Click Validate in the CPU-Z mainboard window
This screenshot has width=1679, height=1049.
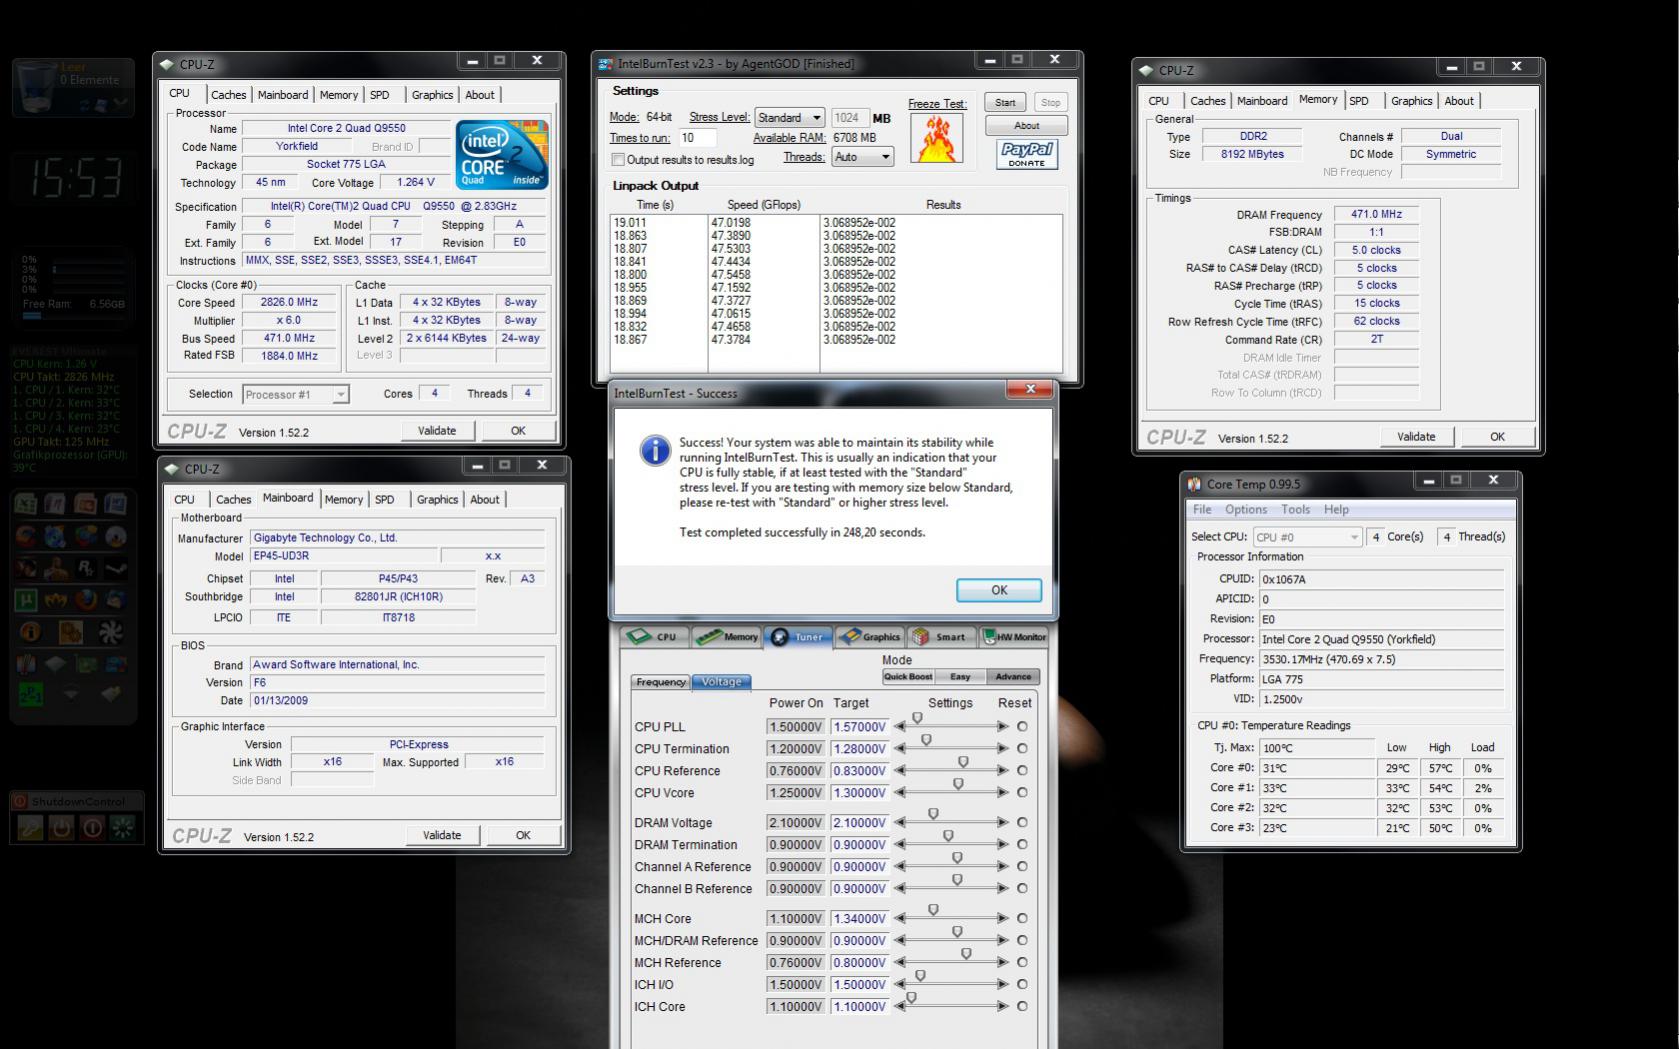click(x=442, y=835)
